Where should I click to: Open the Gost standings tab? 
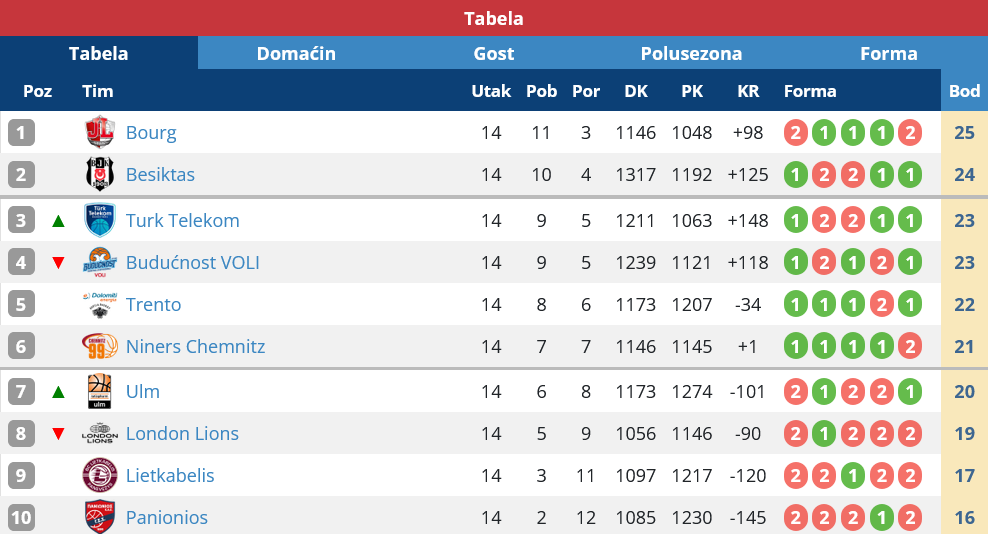pyautogui.click(x=494, y=53)
